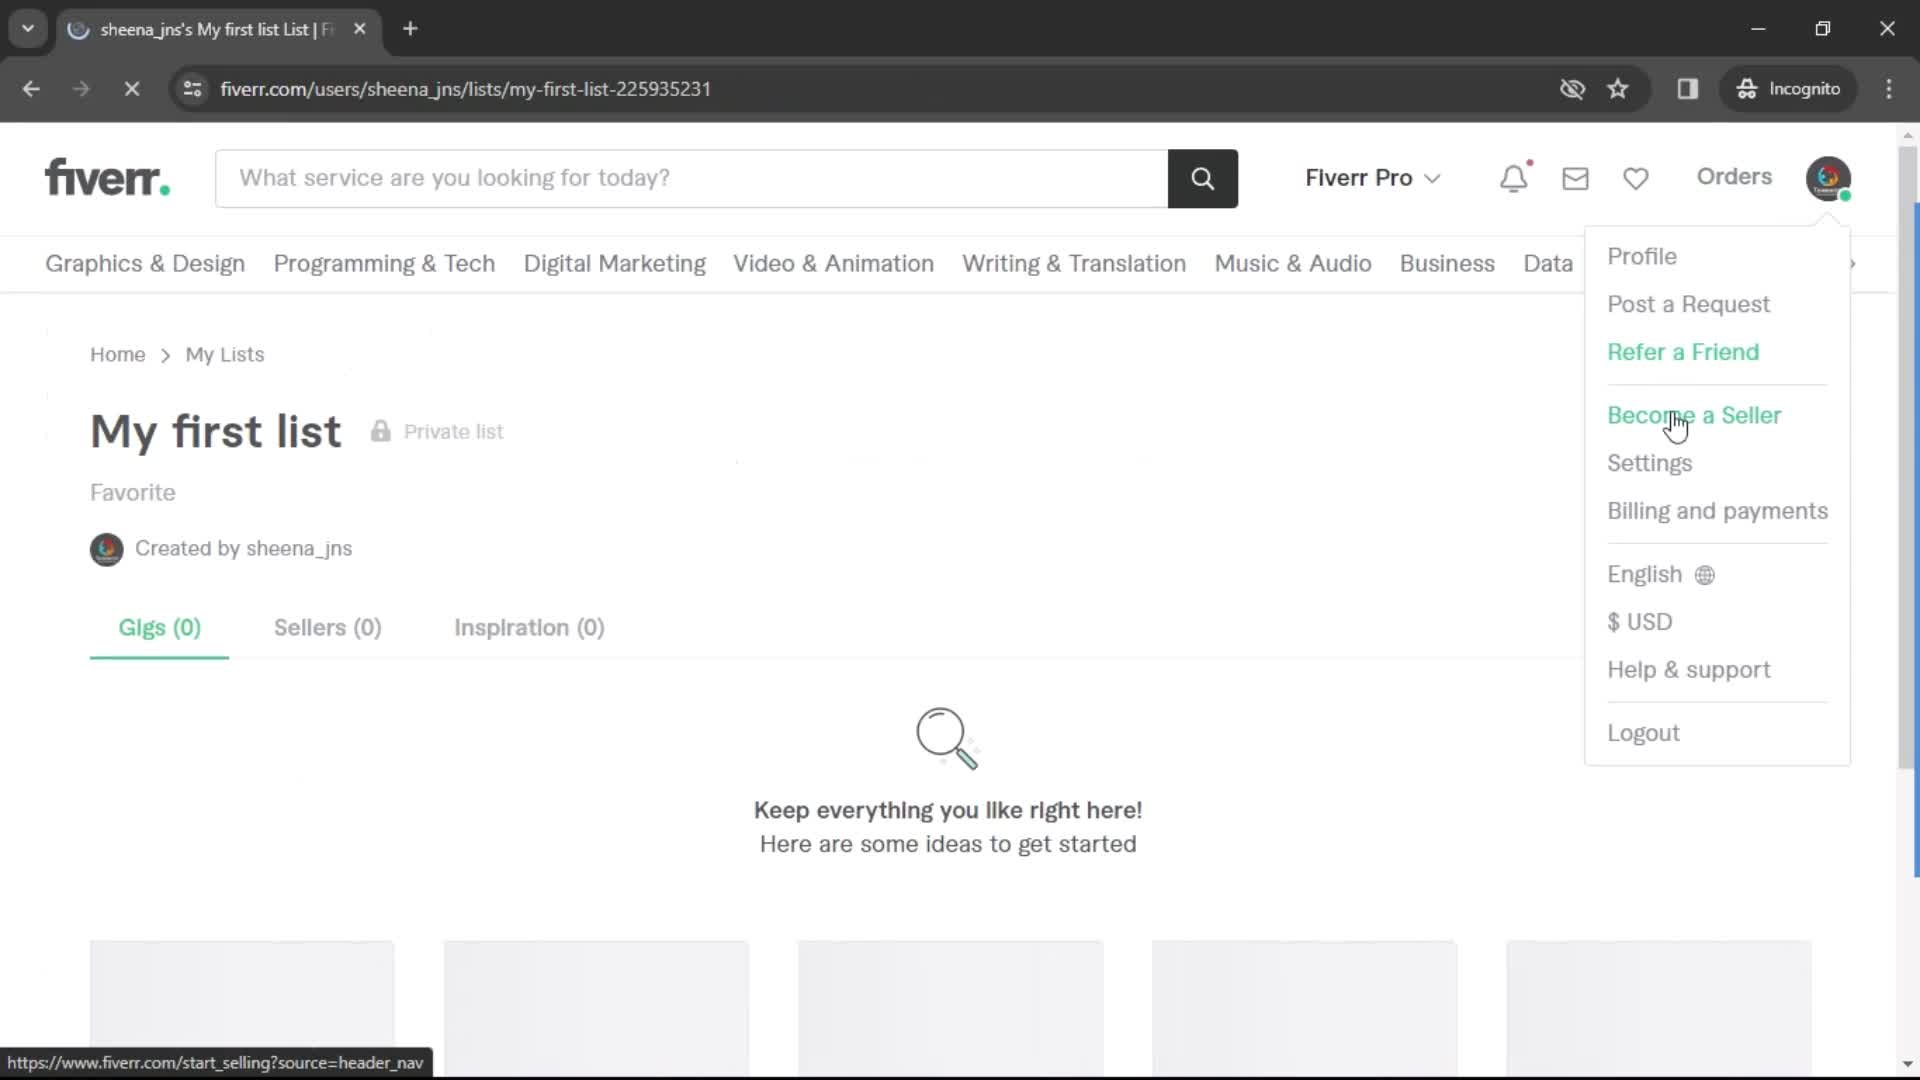Click the notifications bell icon
Screen dimensions: 1920x1080
(1514, 175)
